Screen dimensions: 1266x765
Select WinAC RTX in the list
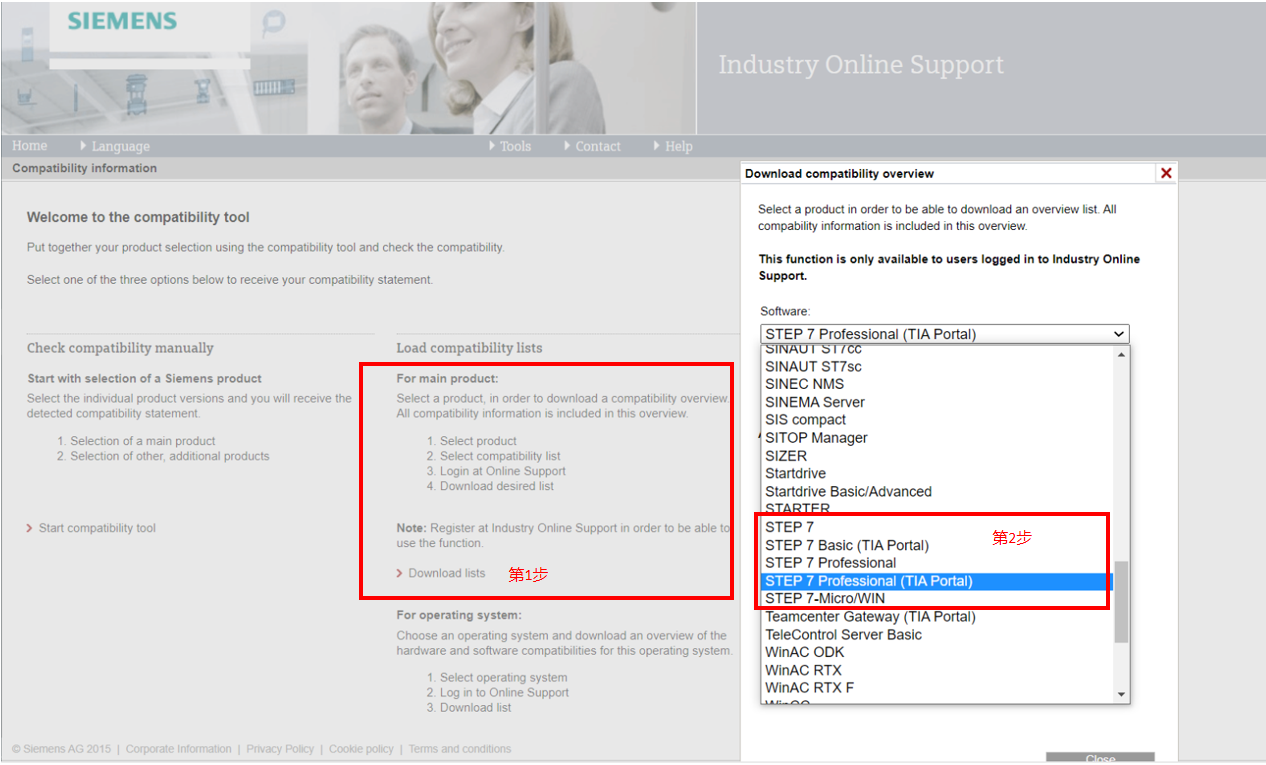pos(937,670)
